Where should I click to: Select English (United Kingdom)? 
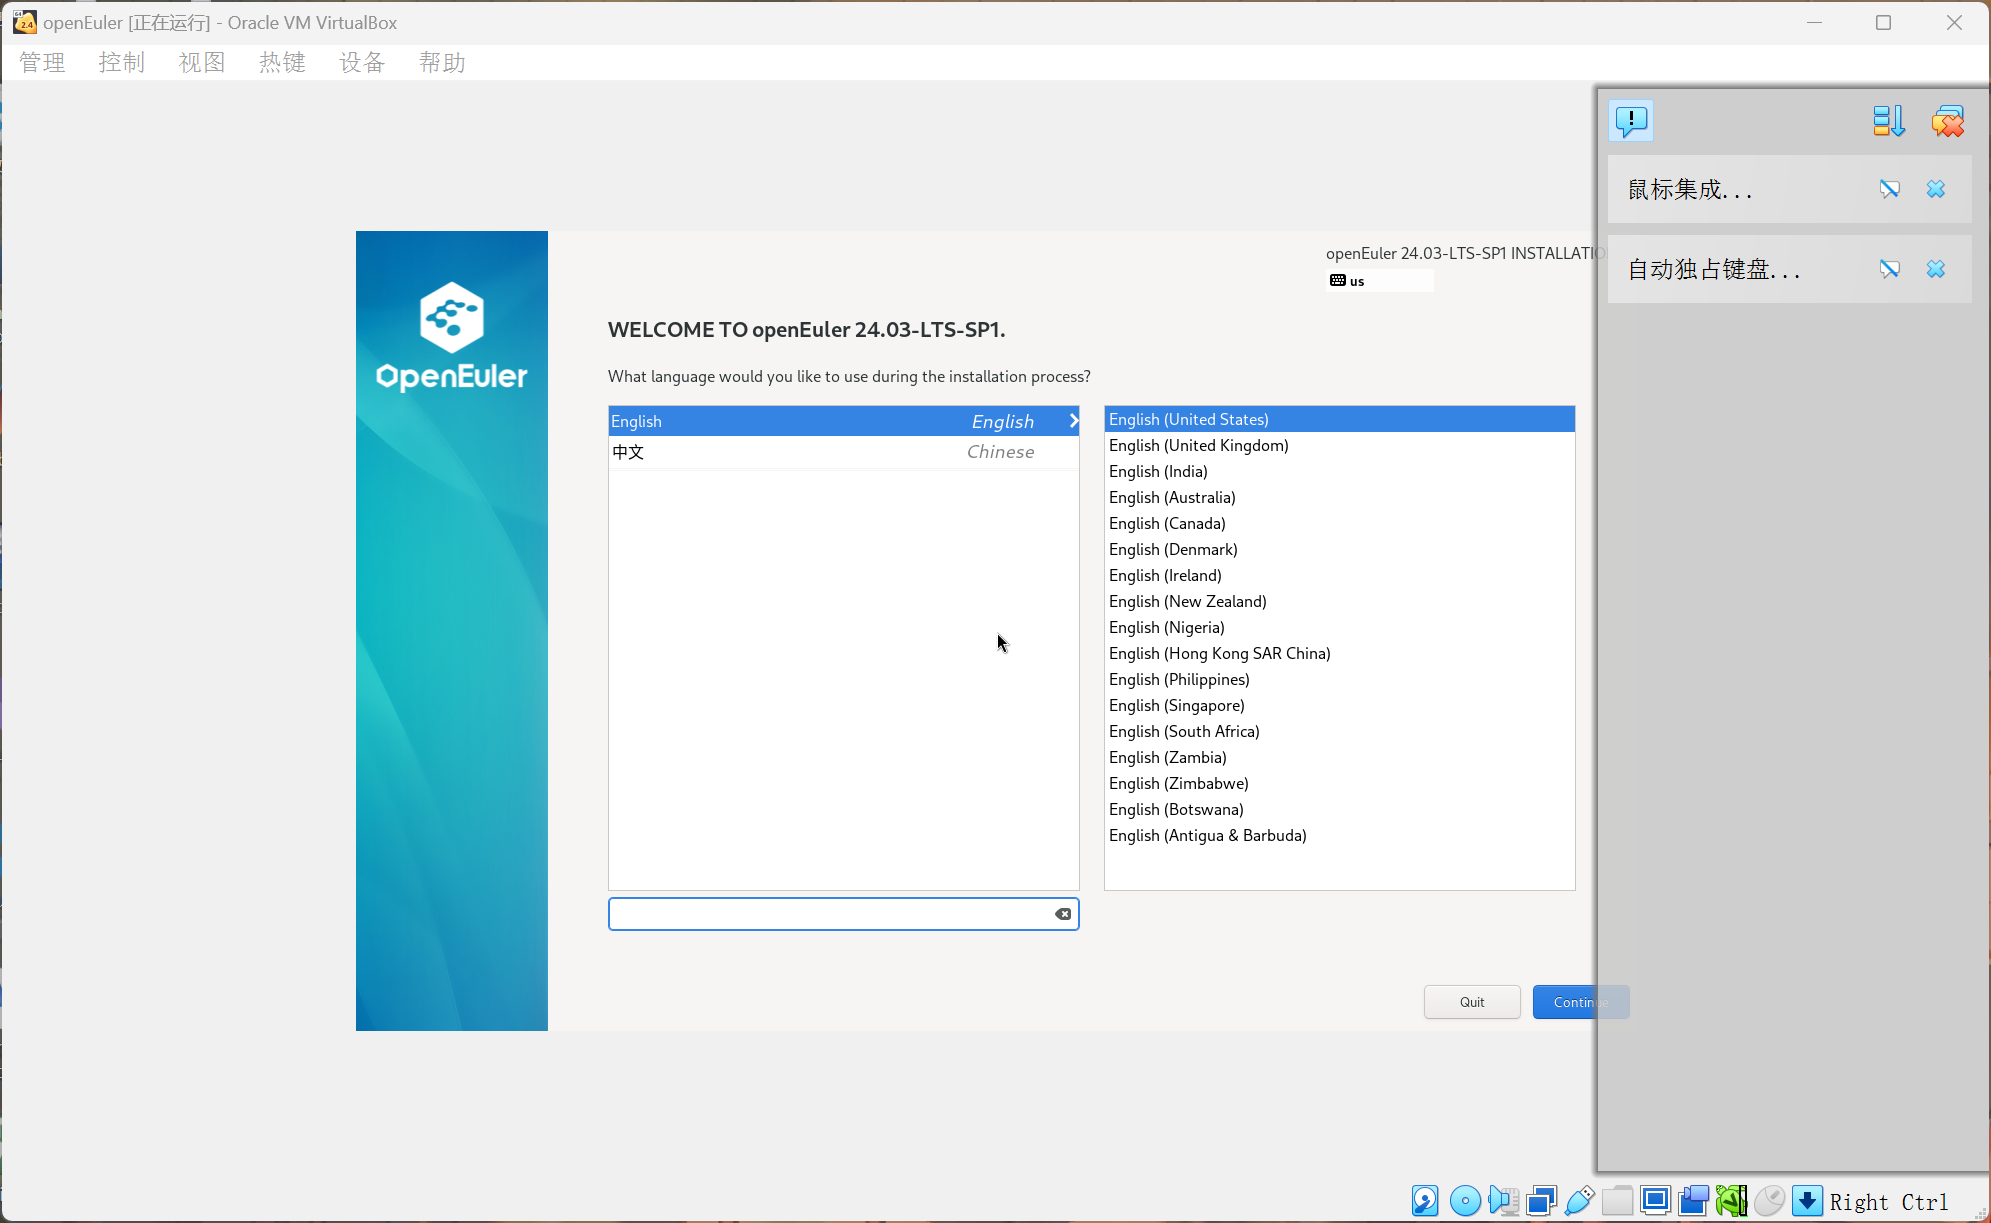pos(1340,445)
